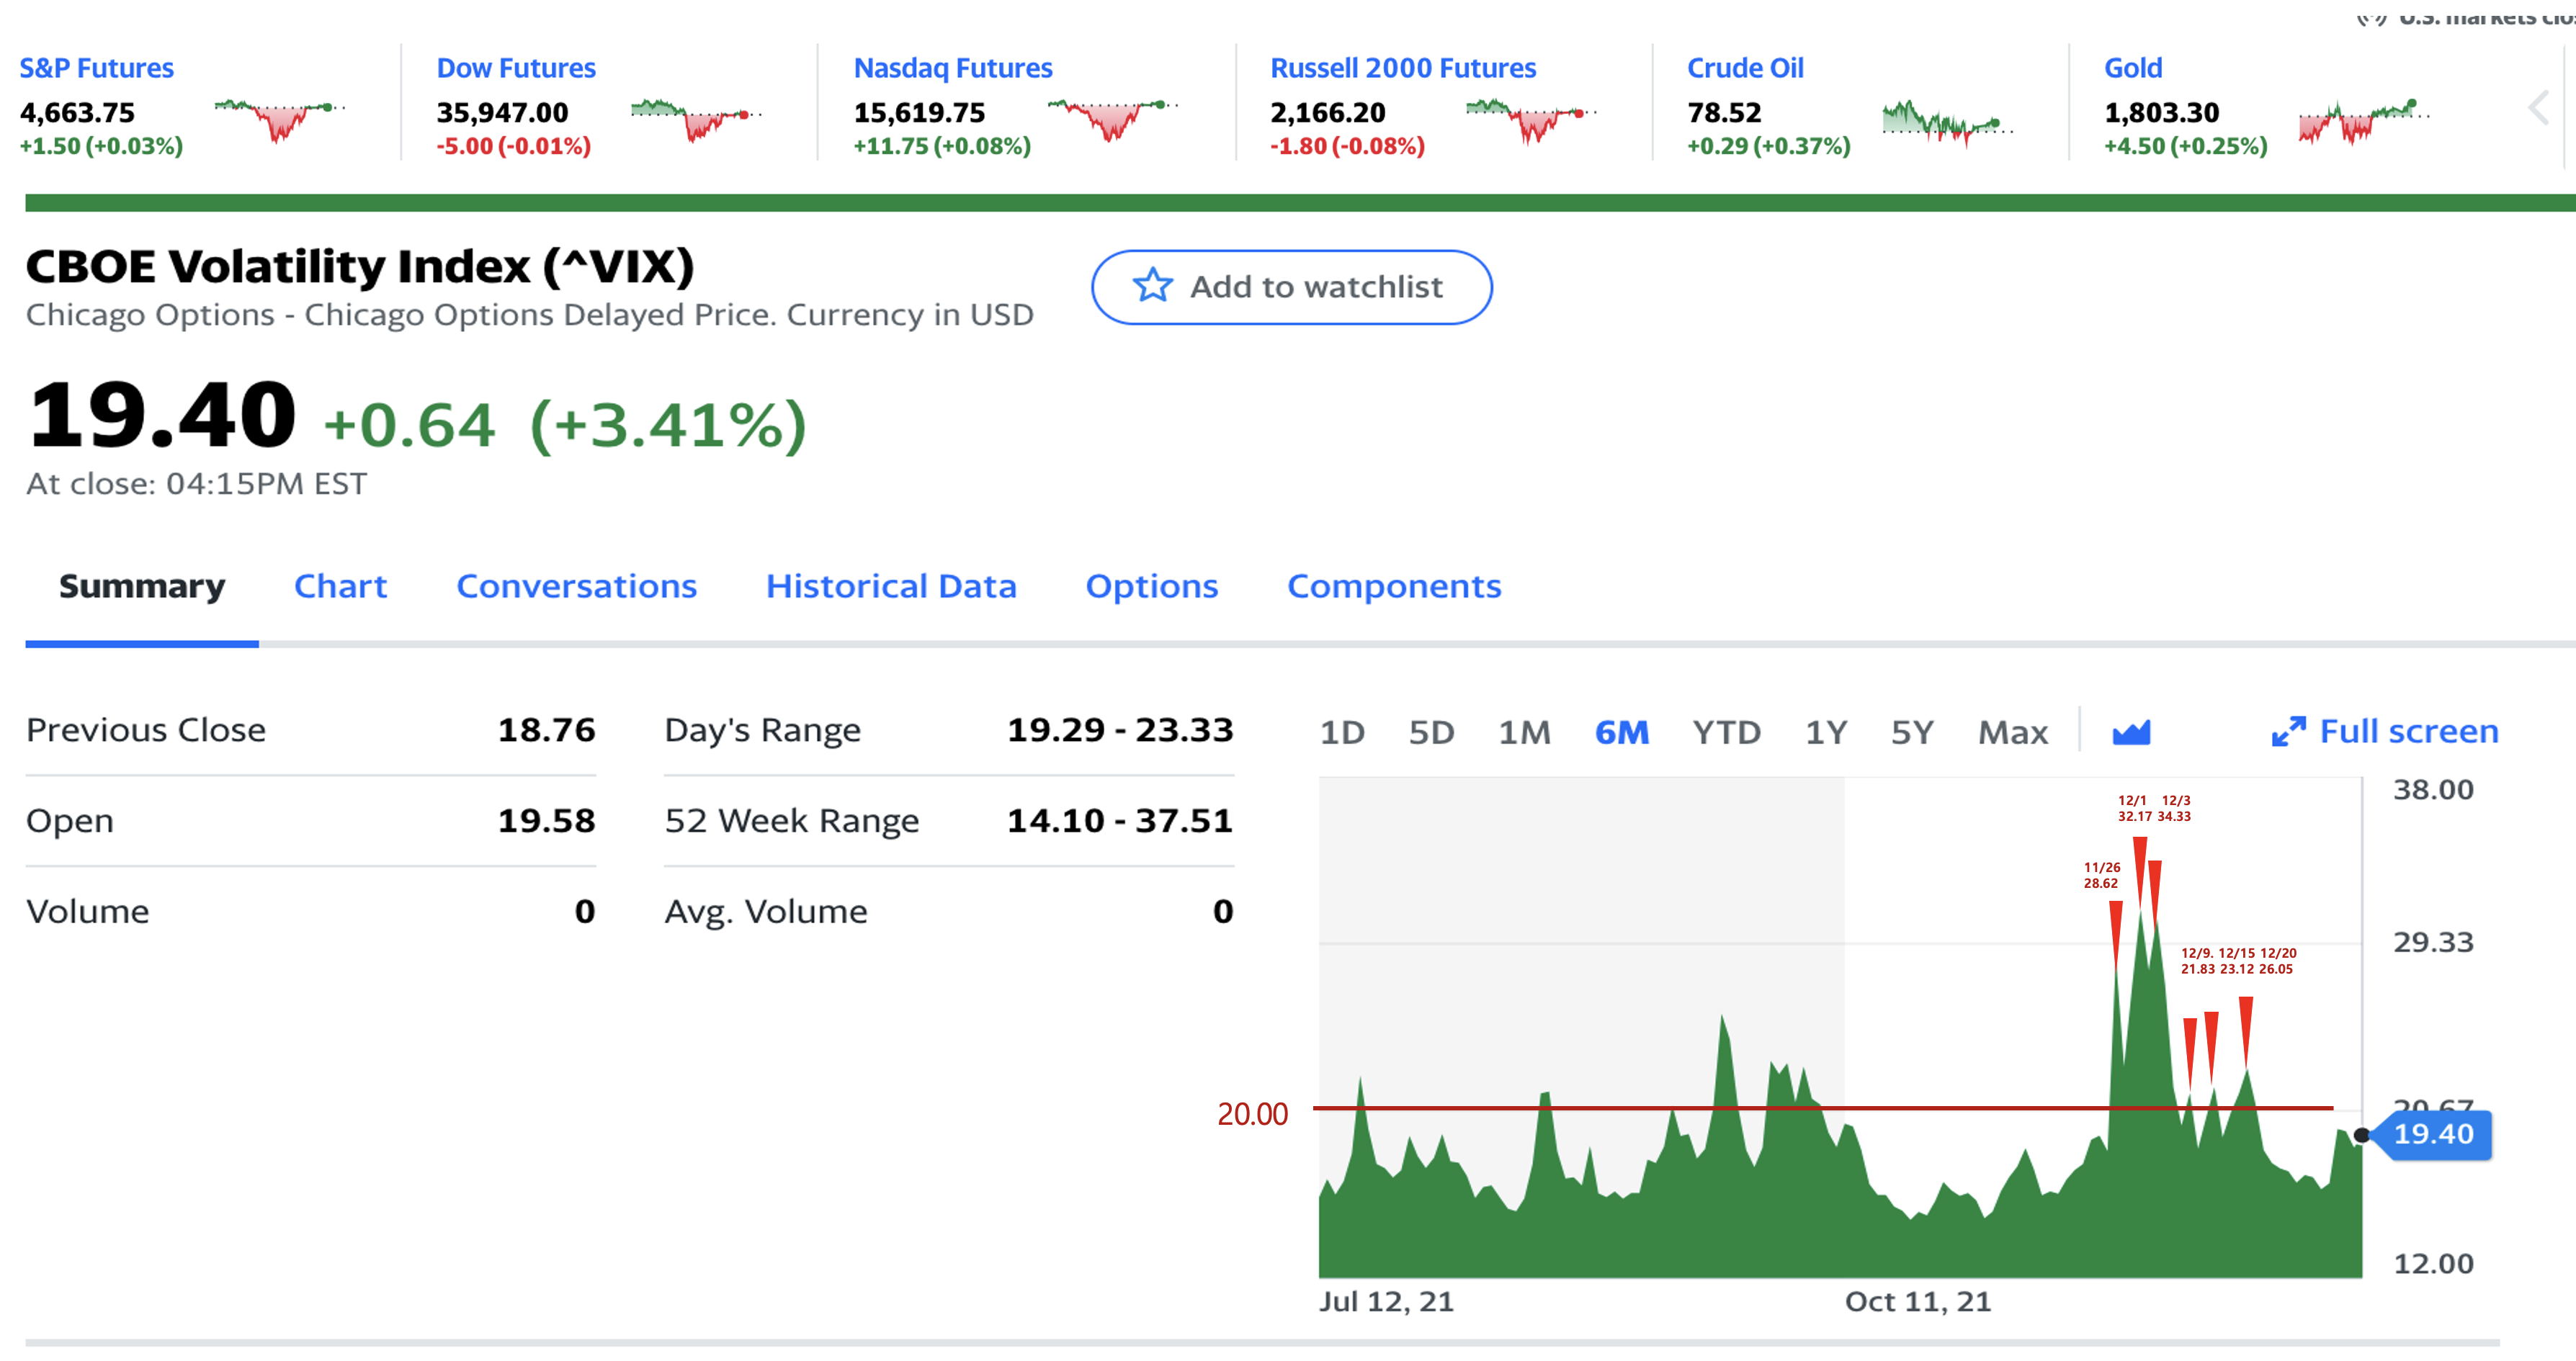Screen dimensions: 2576x1361
Task: Click the area chart type icon
Action: click(x=2131, y=732)
